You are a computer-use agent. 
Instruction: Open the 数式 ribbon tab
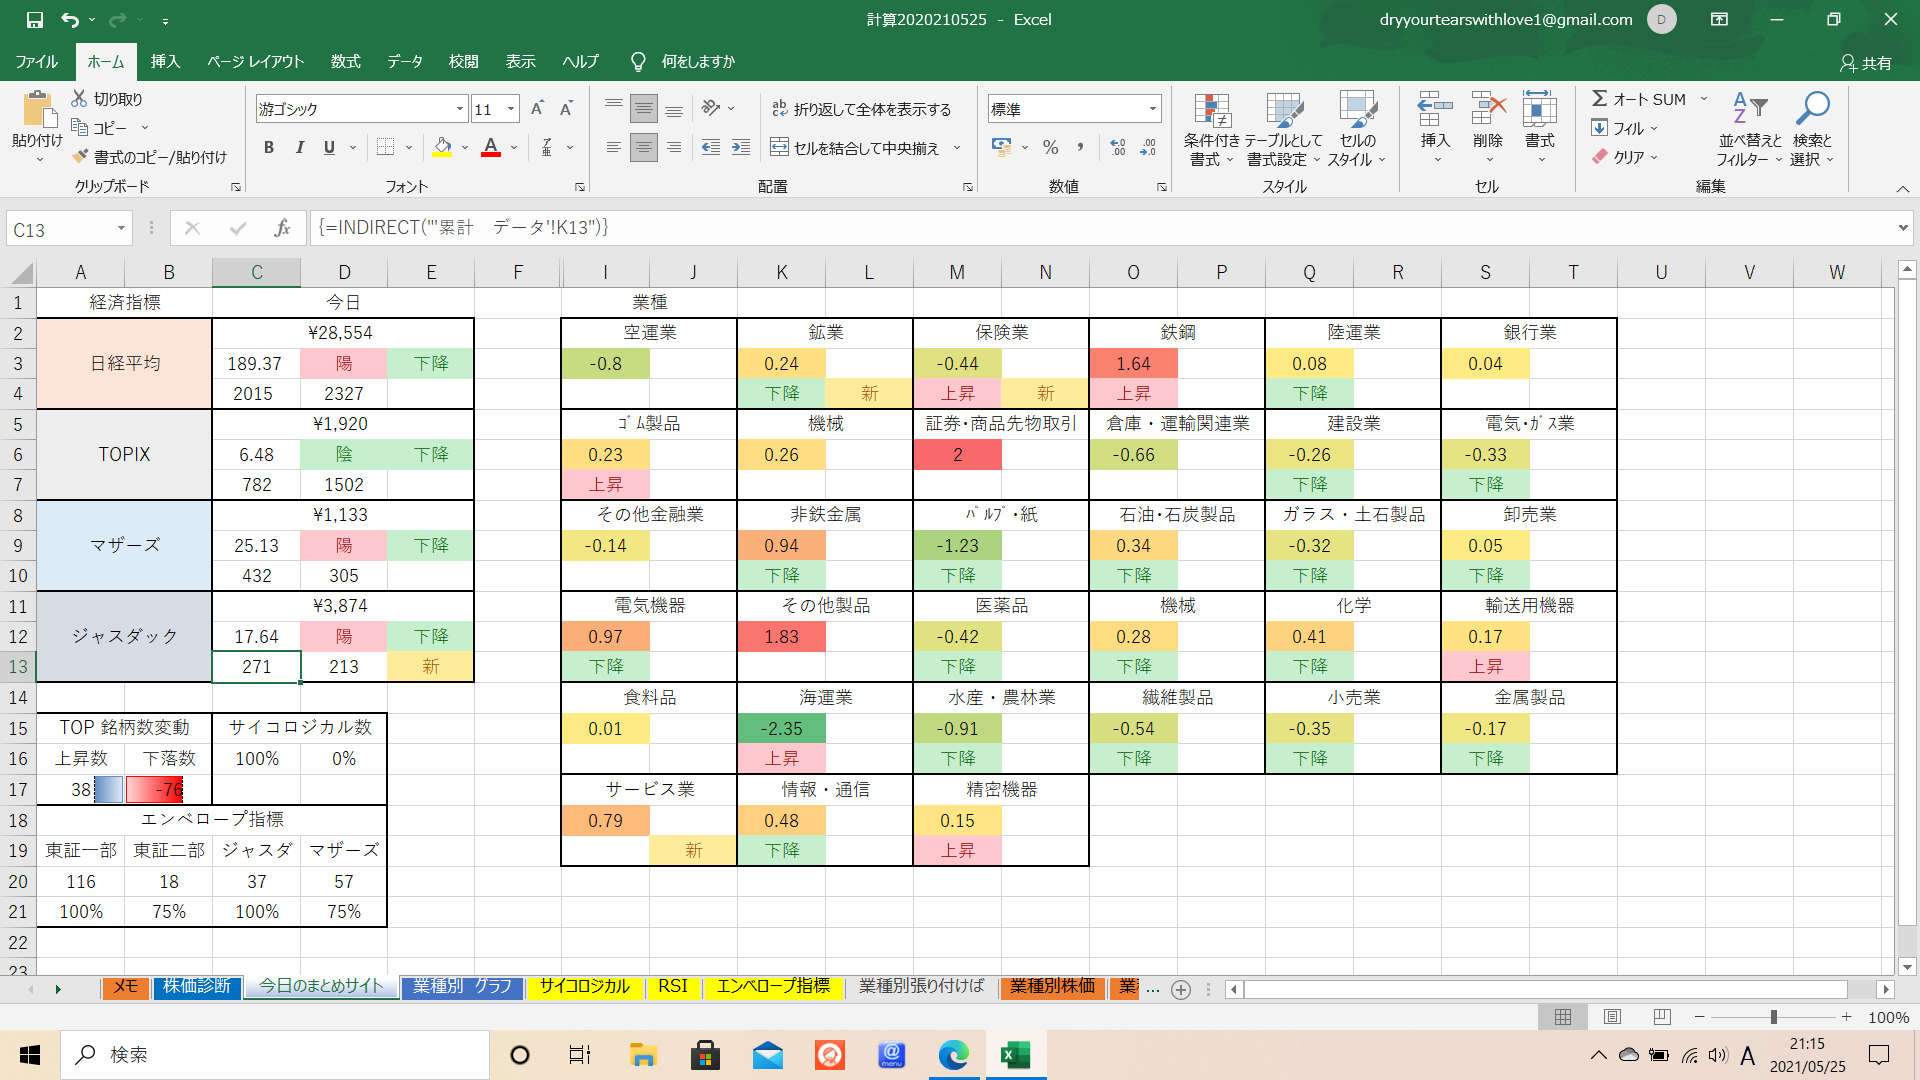pyautogui.click(x=345, y=61)
